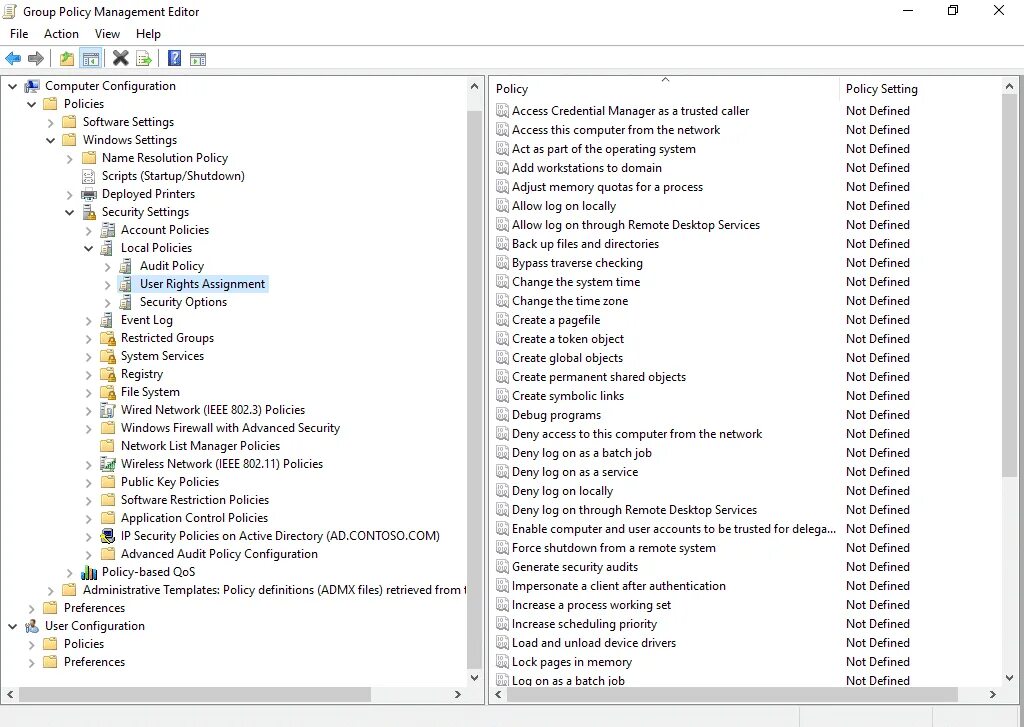Expand the Public Key Policies node
Viewport: 1024px width, 727px height.
coord(88,482)
